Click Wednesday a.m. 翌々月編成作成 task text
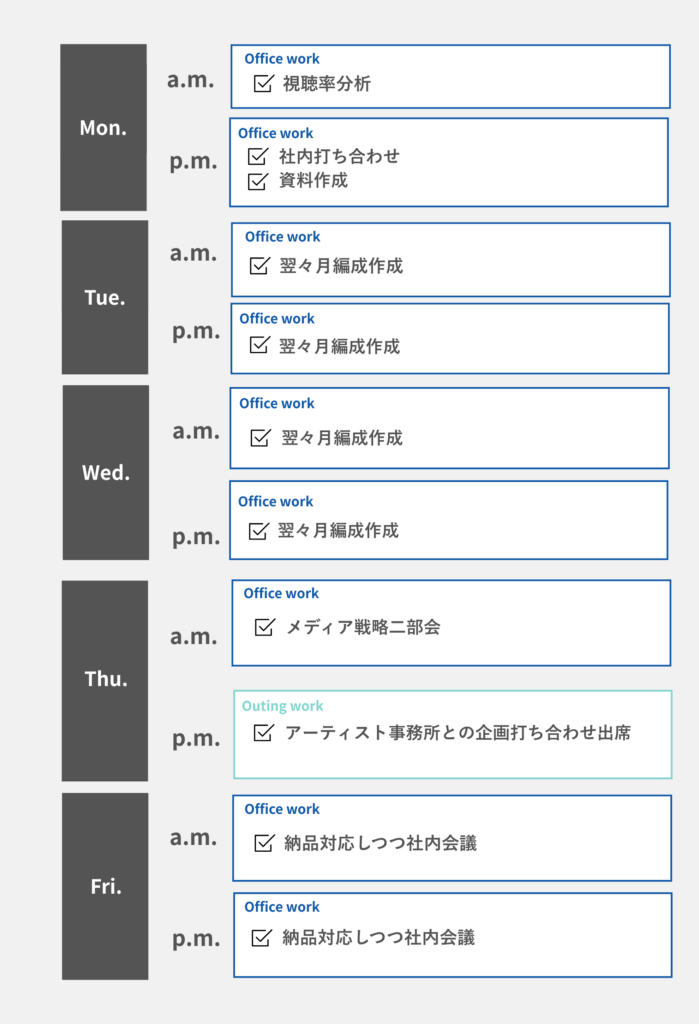 pyautogui.click(x=342, y=438)
